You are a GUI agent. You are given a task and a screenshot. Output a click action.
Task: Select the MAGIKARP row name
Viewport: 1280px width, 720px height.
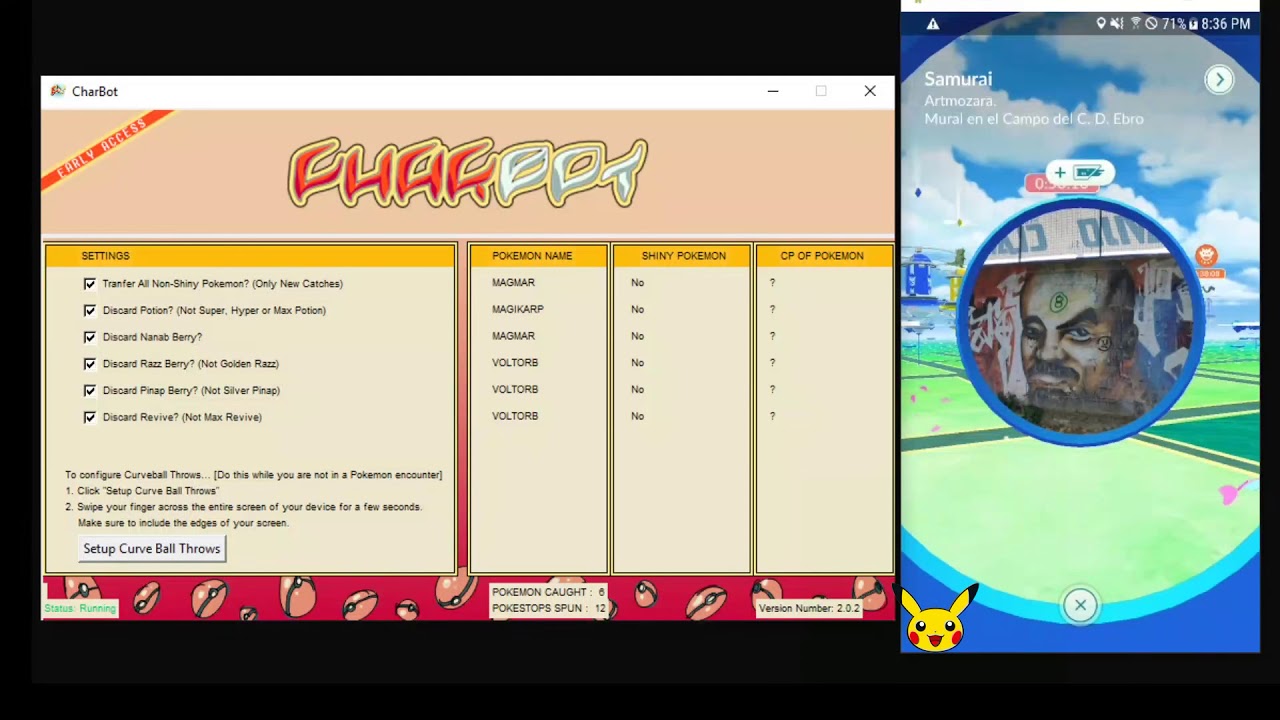click(518, 309)
